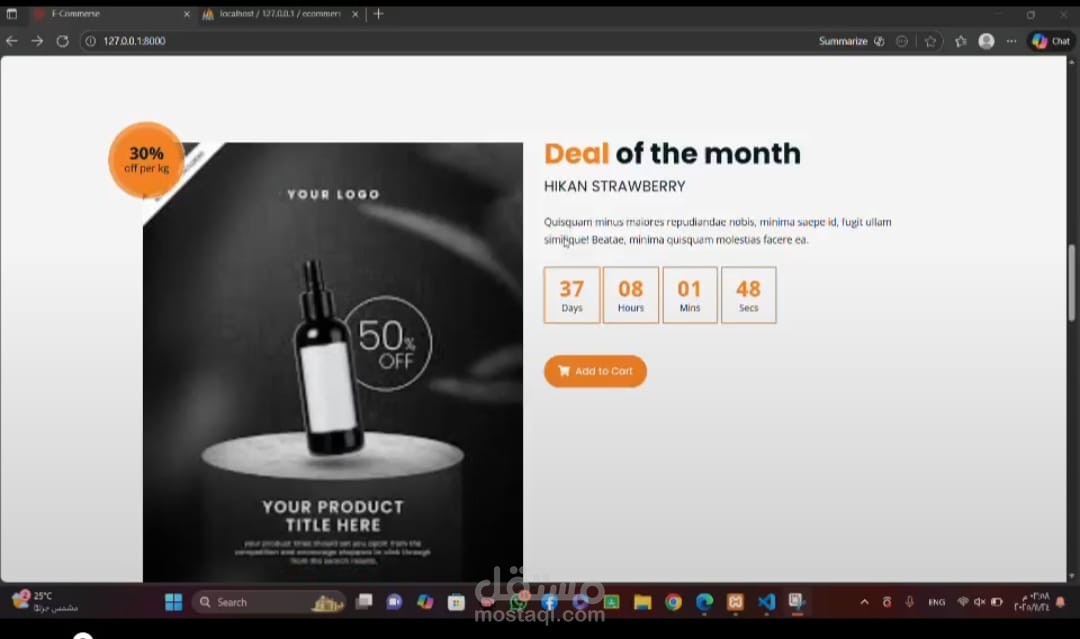Expand the system tray hidden icons chevron
Viewport: 1080px width, 639px height.
[x=864, y=602]
